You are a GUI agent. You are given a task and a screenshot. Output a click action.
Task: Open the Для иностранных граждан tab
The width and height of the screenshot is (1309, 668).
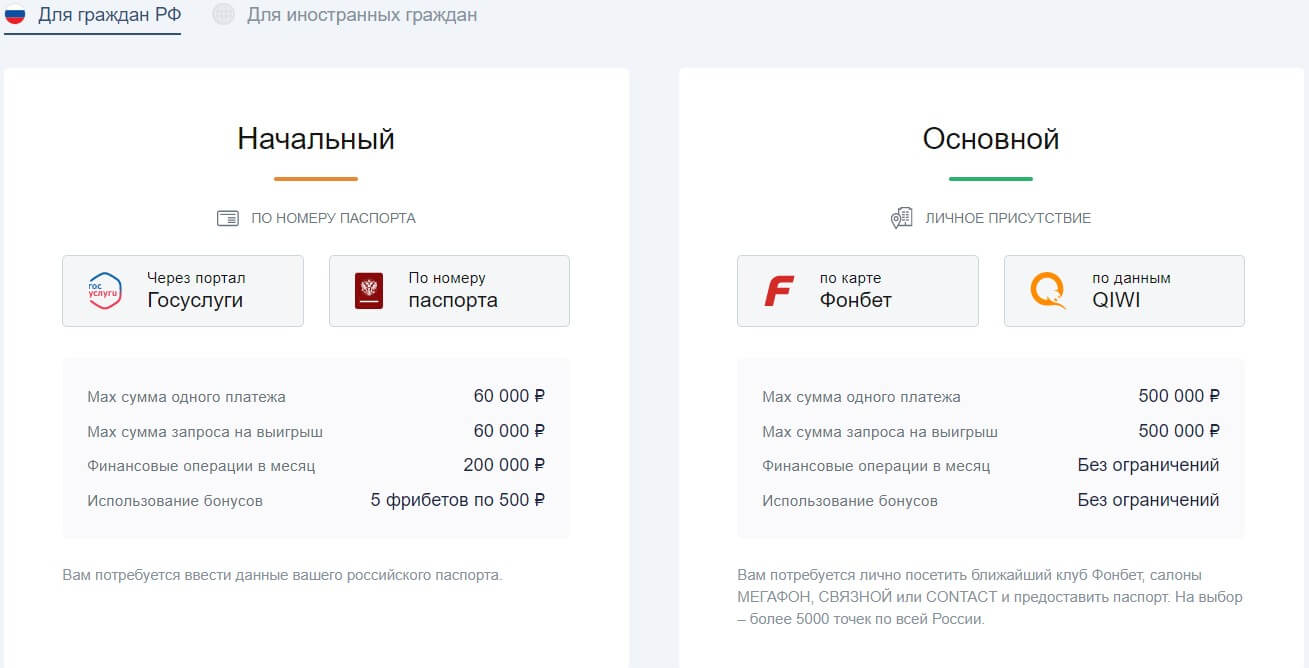[x=361, y=15]
